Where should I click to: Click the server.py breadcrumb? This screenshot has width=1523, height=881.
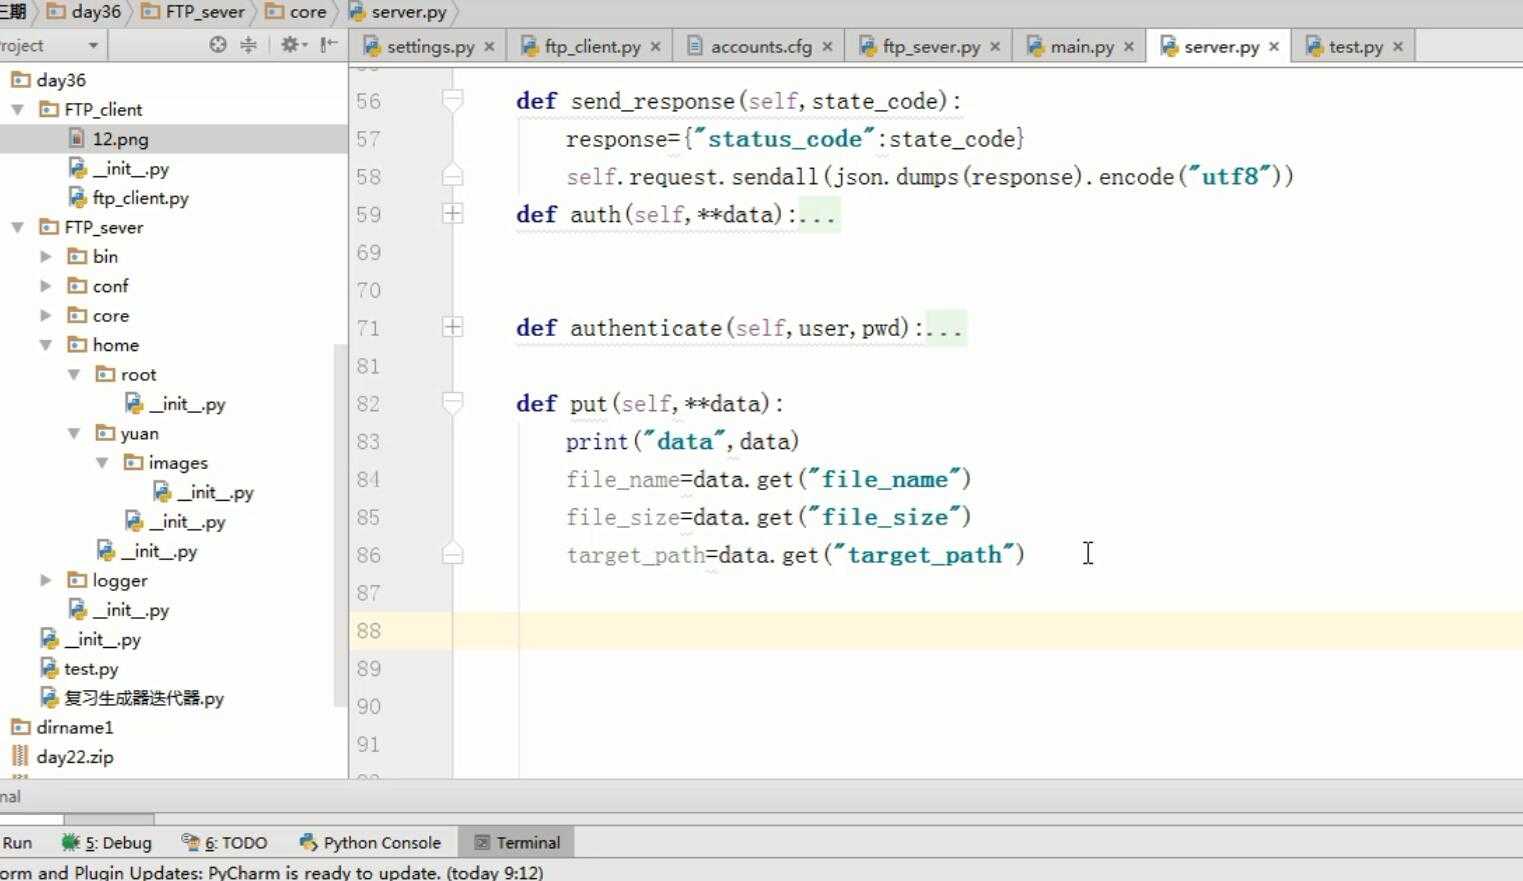[x=398, y=12]
